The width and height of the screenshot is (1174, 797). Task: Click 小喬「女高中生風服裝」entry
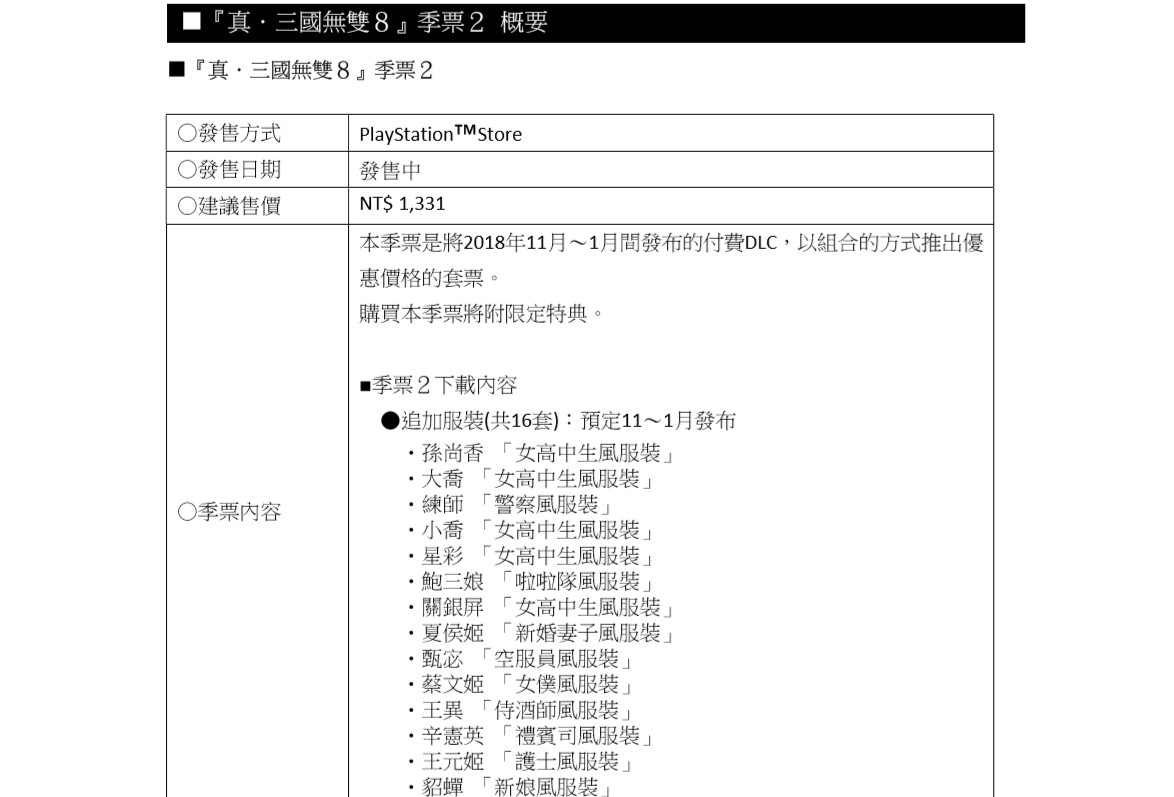pyautogui.click(x=531, y=530)
